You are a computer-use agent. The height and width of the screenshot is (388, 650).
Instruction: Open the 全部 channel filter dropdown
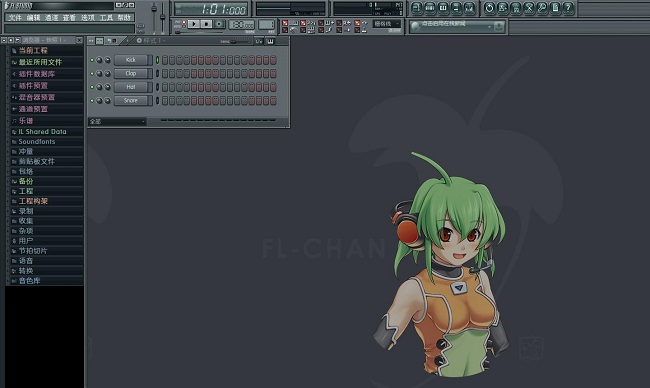[x=118, y=121]
